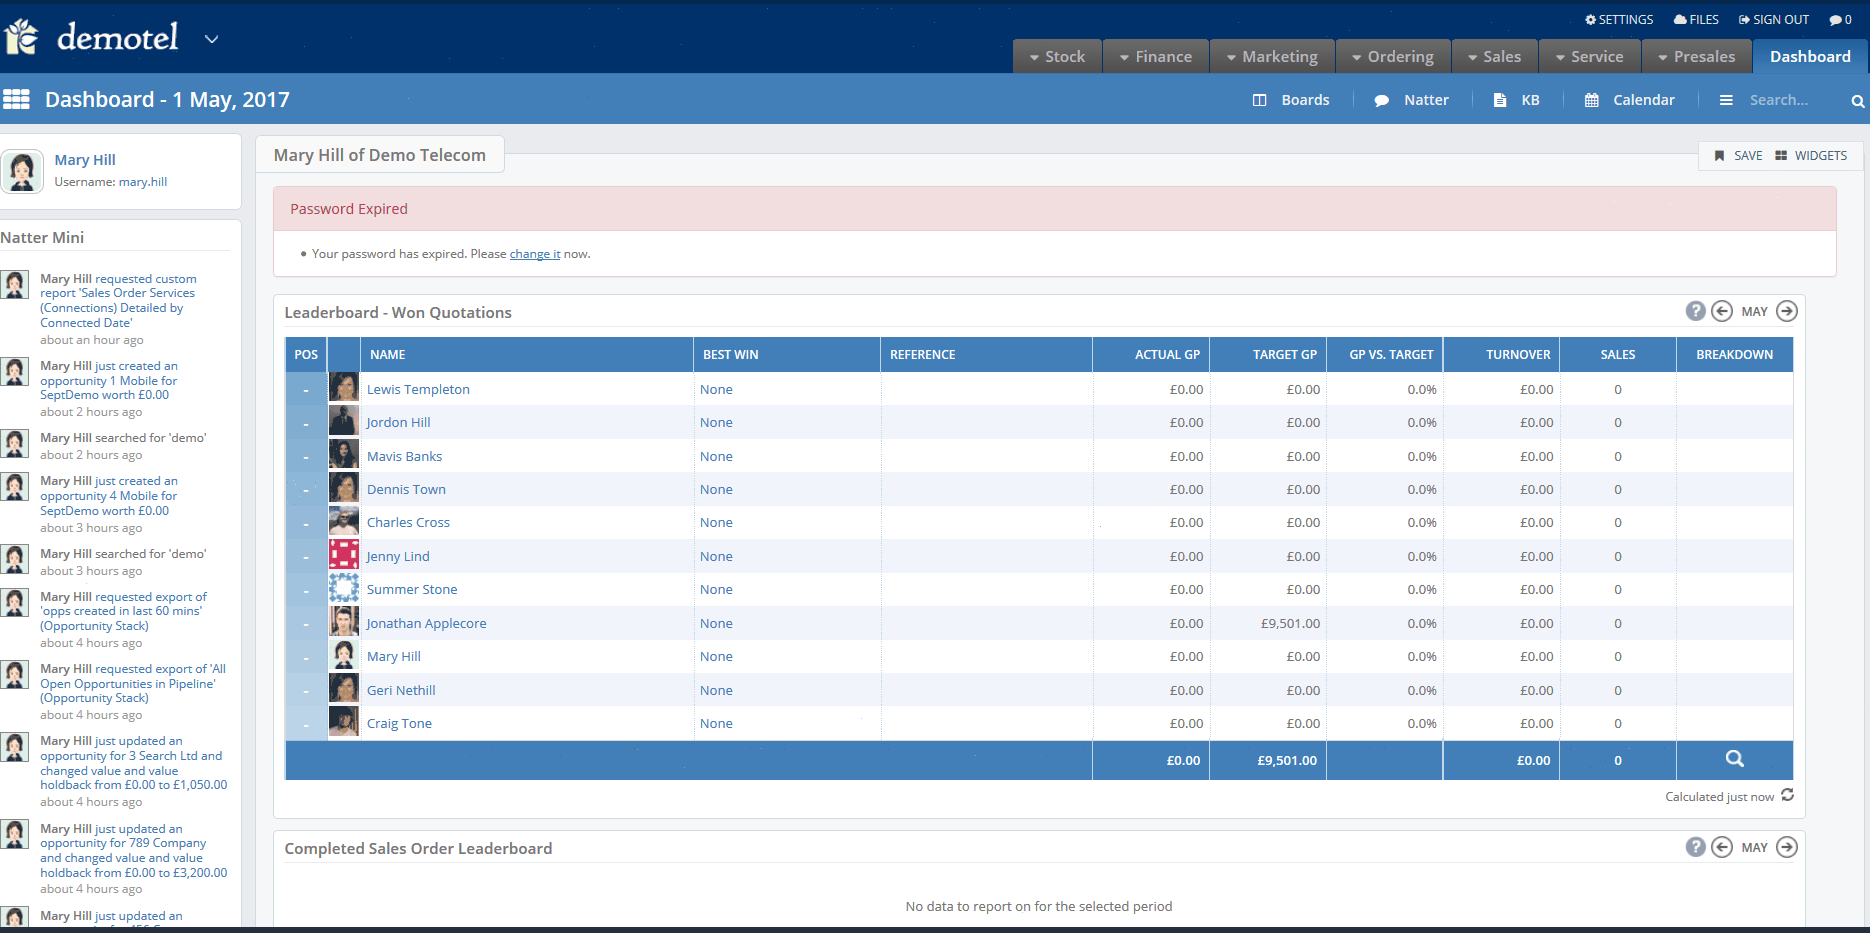
Task: Click the Natter Mini panel heading
Action: click(42, 238)
